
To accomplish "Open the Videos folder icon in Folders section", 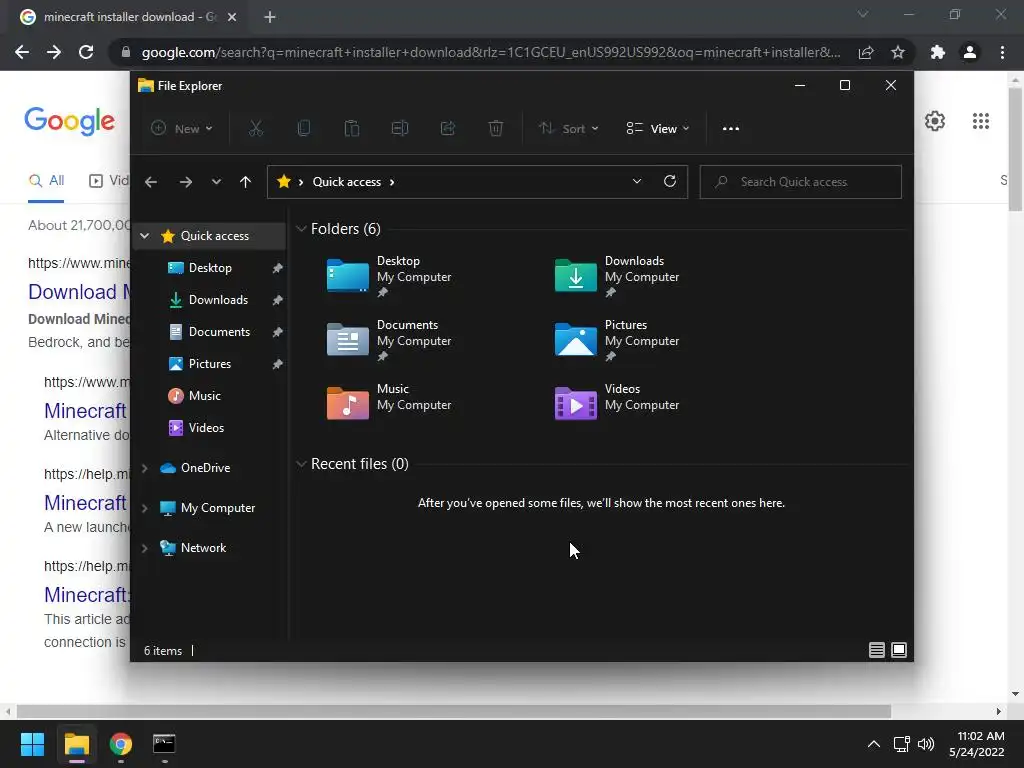I will 575,403.
